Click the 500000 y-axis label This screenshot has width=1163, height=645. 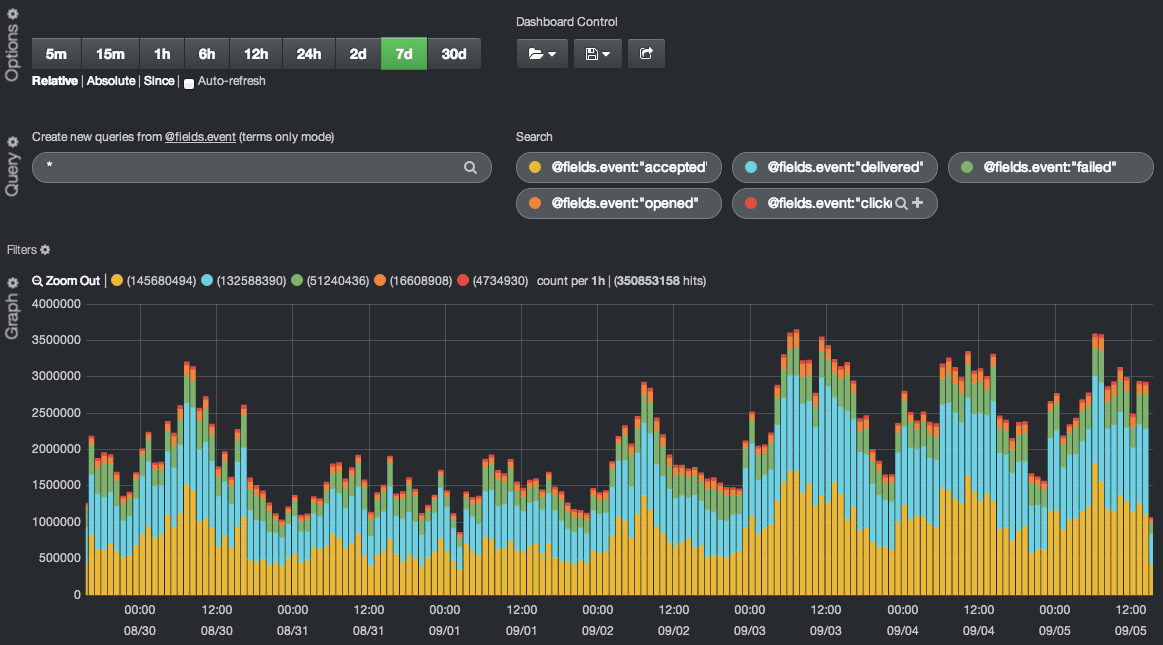tap(59, 558)
